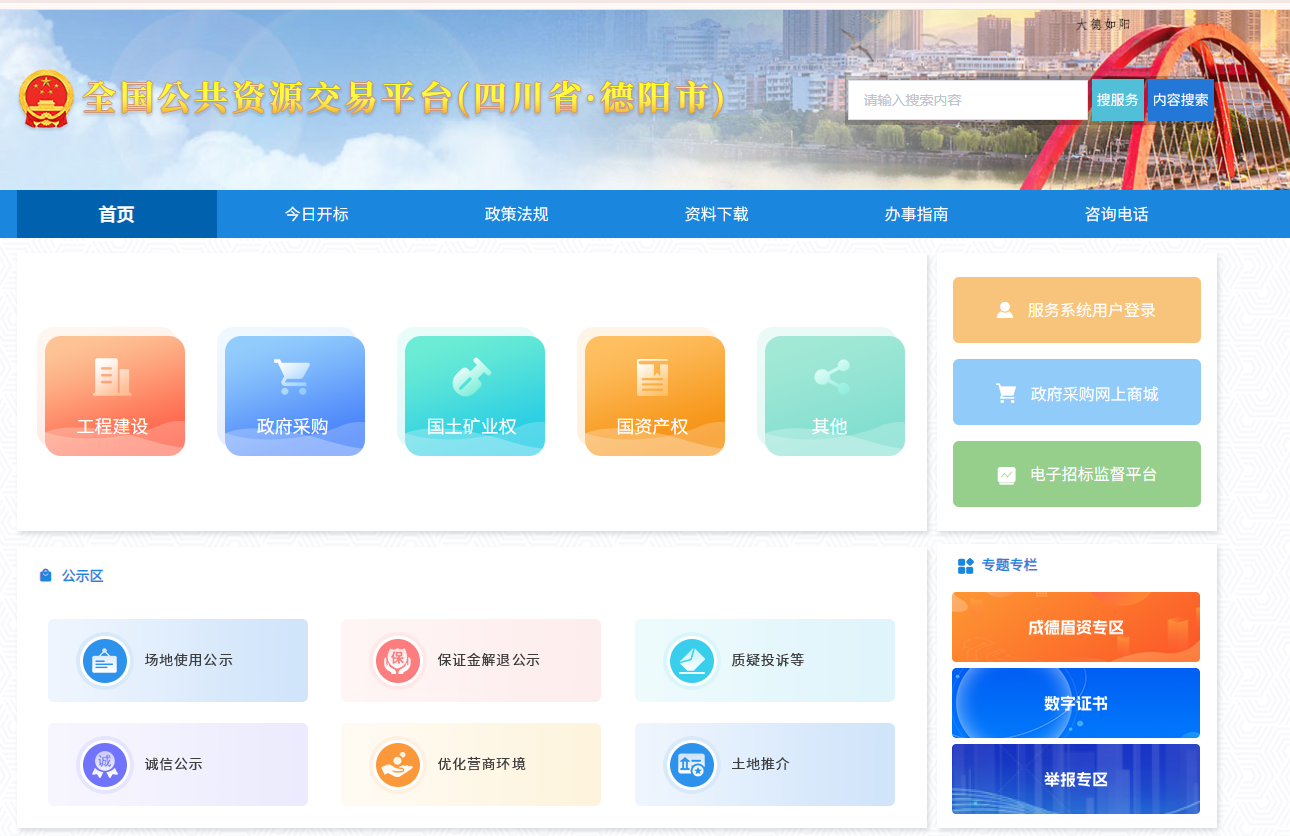The image size is (1290, 836).
Task: Launch the 电子招标监督平台
Action: 1076,473
